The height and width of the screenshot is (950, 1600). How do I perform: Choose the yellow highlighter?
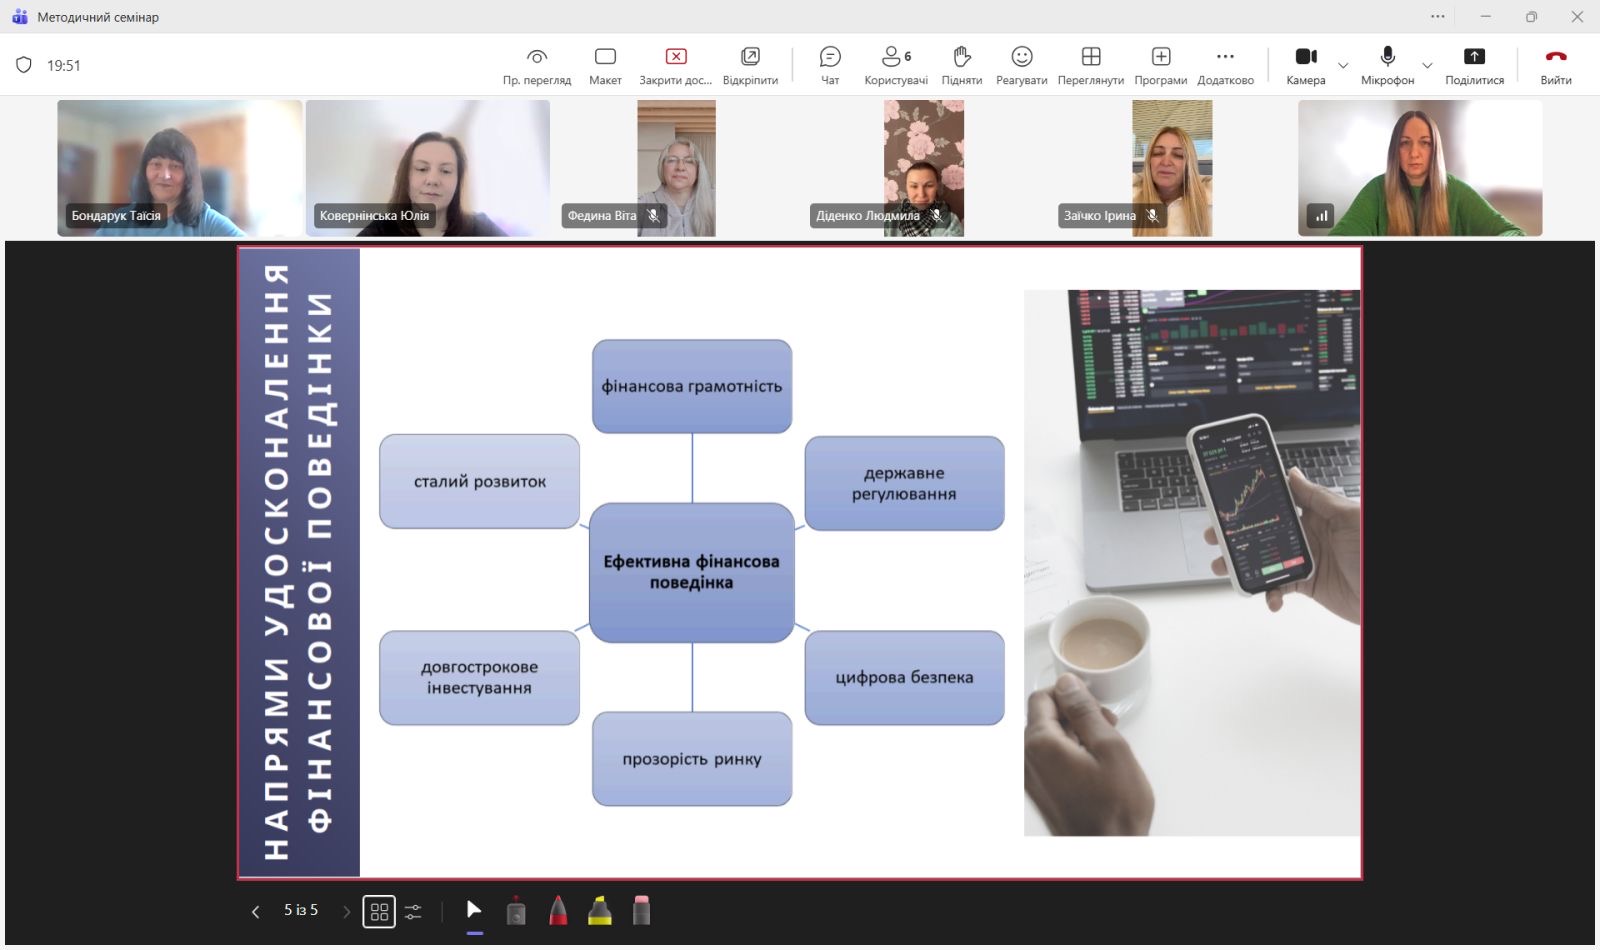coord(600,911)
